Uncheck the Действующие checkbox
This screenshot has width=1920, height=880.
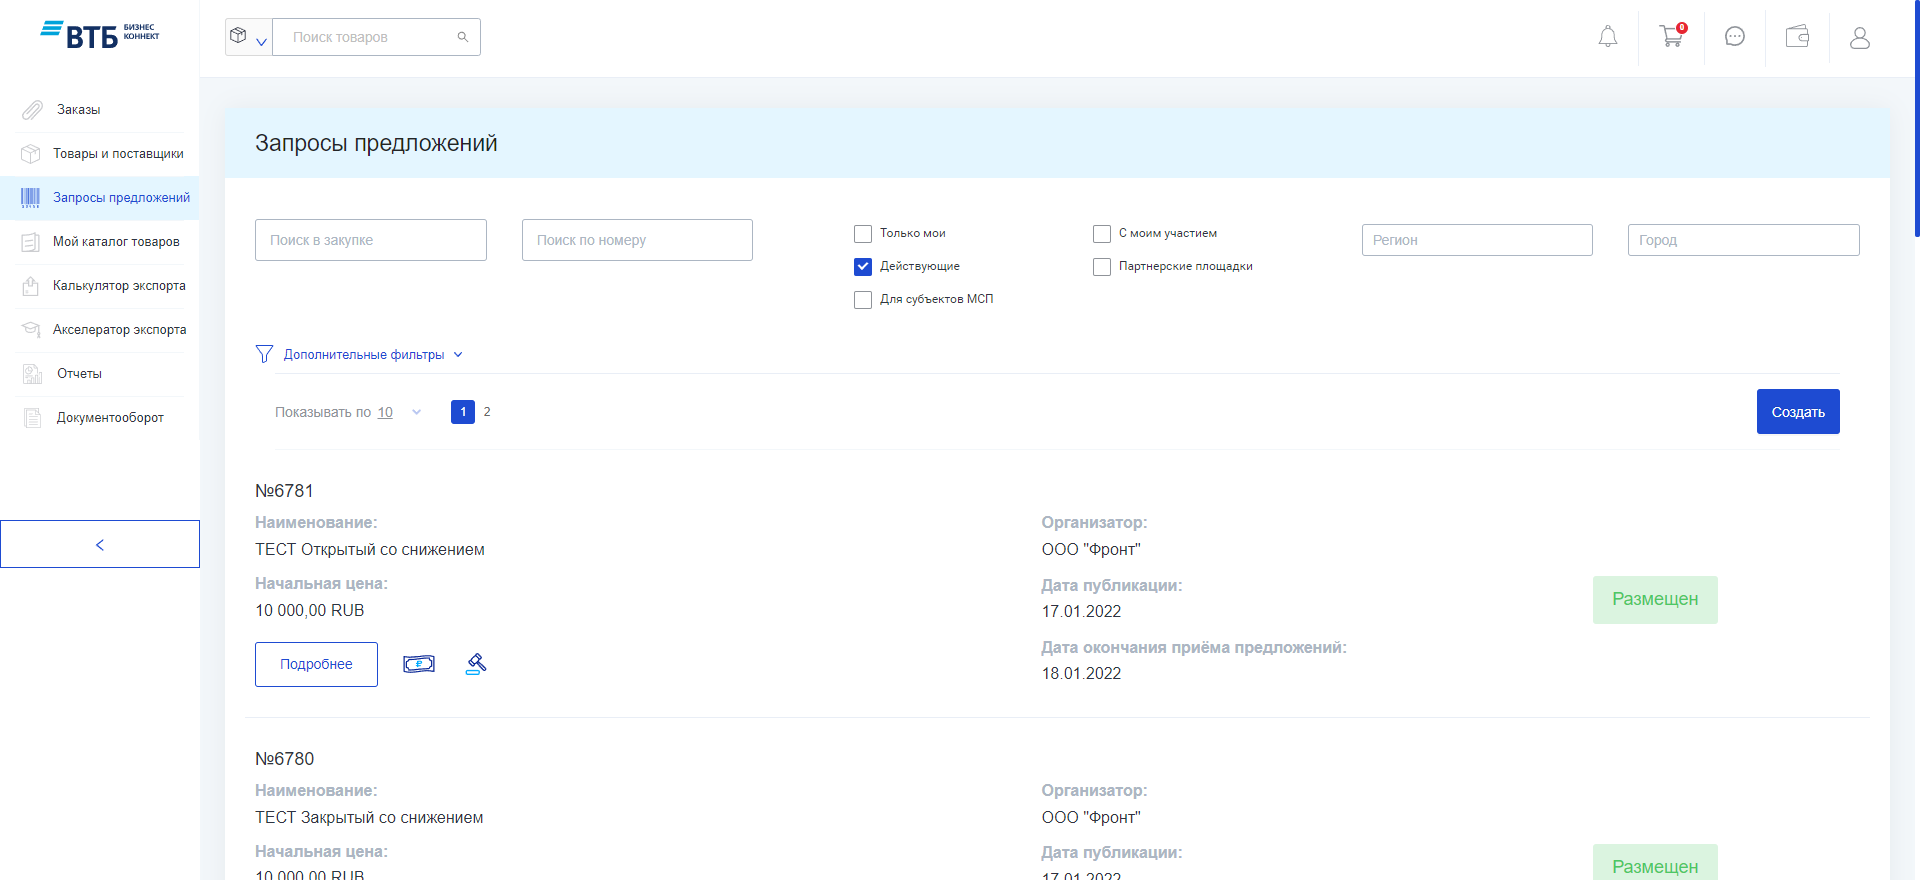[x=863, y=267]
